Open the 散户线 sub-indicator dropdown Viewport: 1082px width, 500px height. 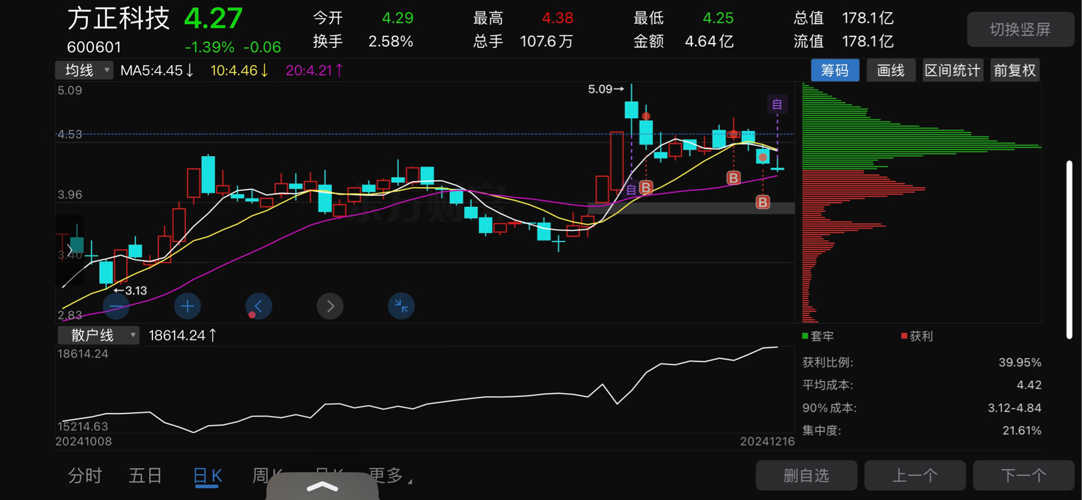tap(98, 335)
